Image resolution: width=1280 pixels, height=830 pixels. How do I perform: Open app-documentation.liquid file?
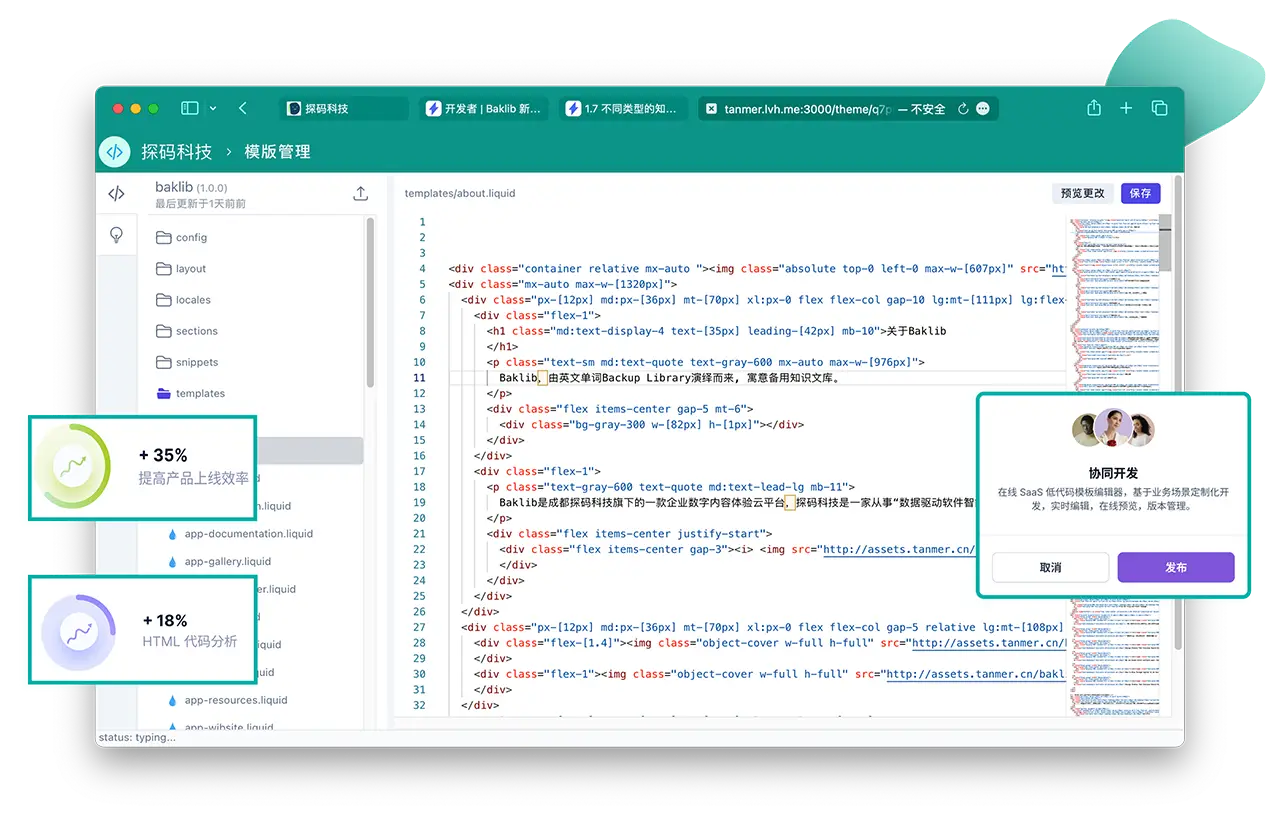(249, 534)
